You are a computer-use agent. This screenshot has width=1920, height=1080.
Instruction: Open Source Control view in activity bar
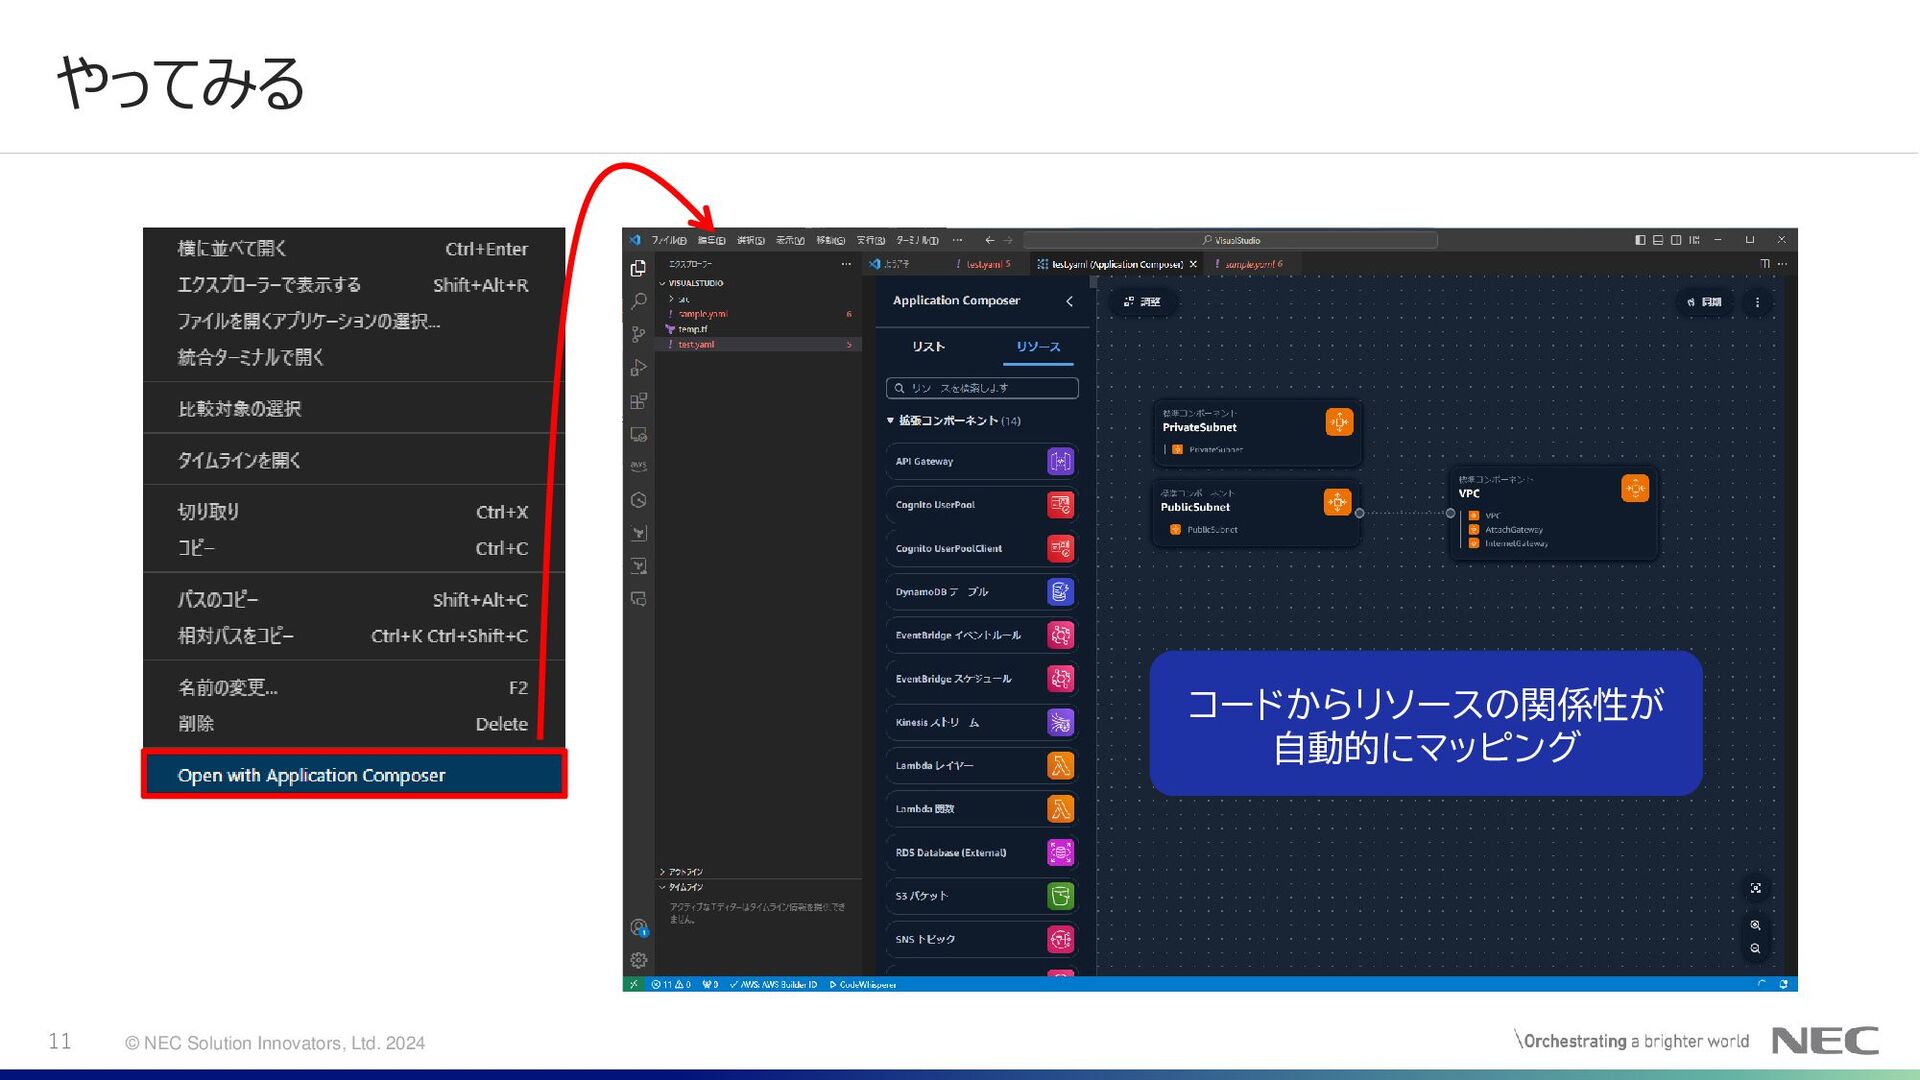point(638,334)
